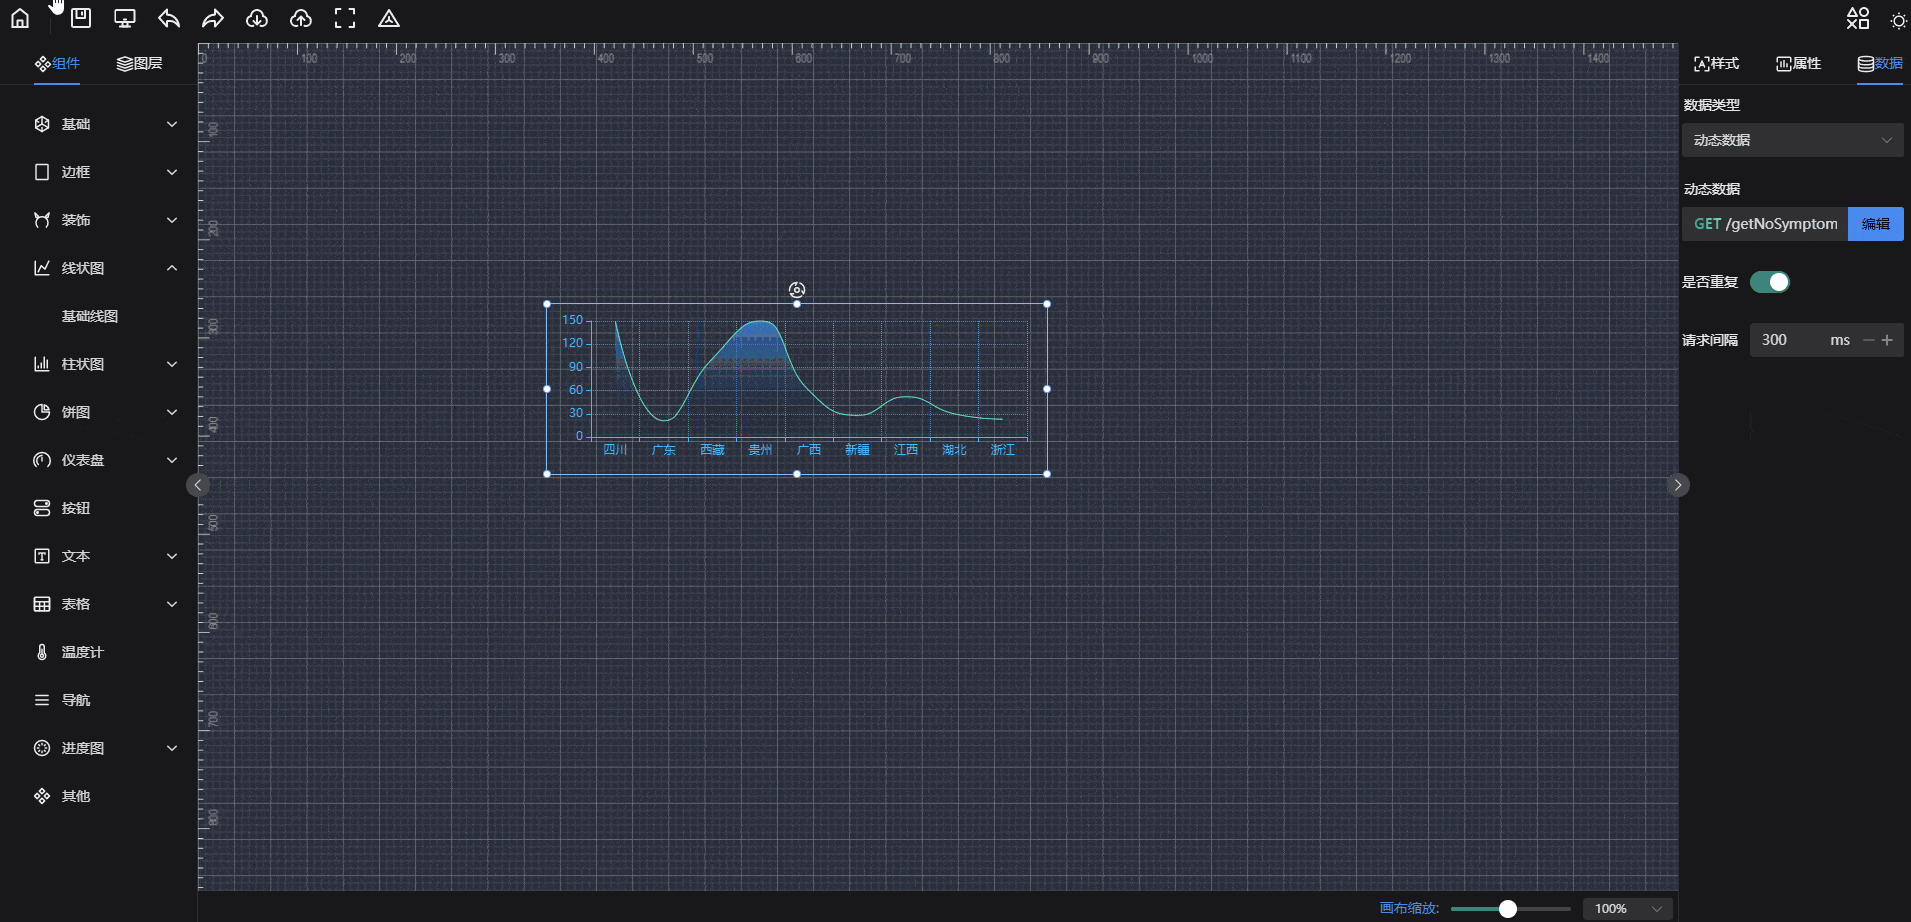Click the 画布缩放 slider handle
The width and height of the screenshot is (1911, 922).
[1508, 908]
